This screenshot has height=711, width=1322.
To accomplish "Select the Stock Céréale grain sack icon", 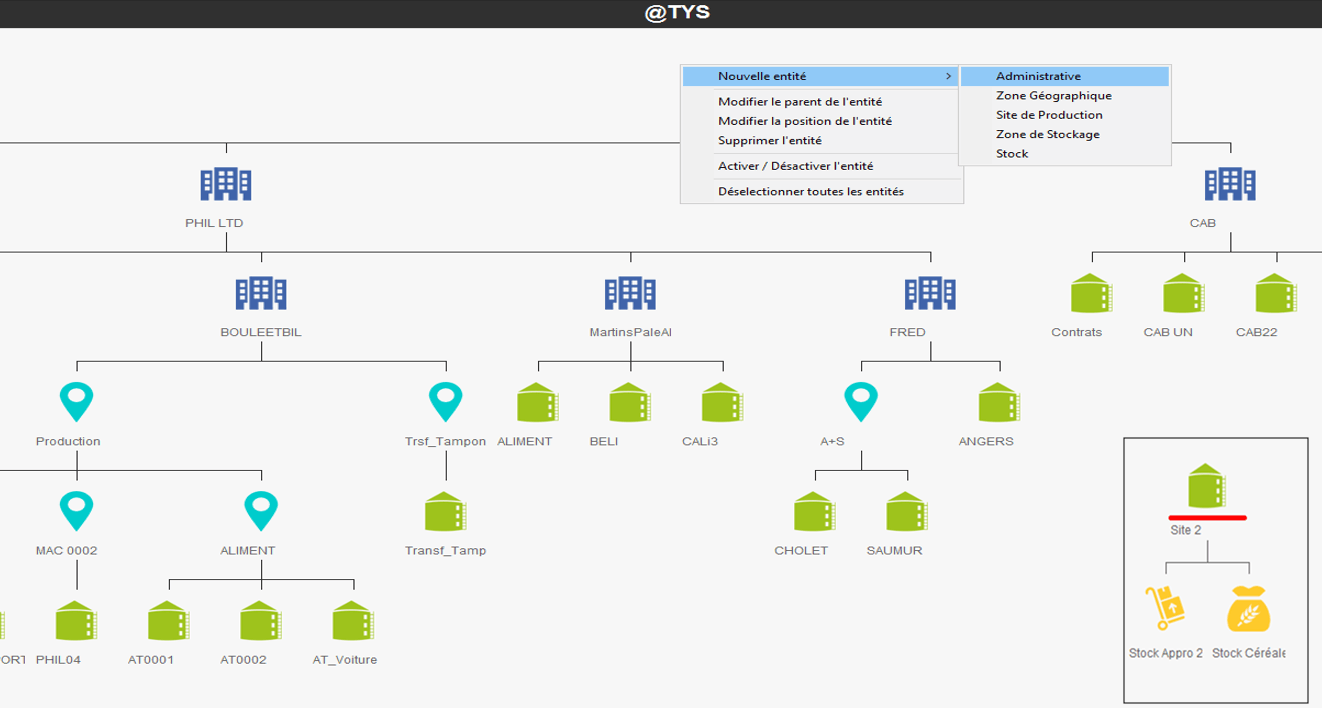I will coord(1248,608).
